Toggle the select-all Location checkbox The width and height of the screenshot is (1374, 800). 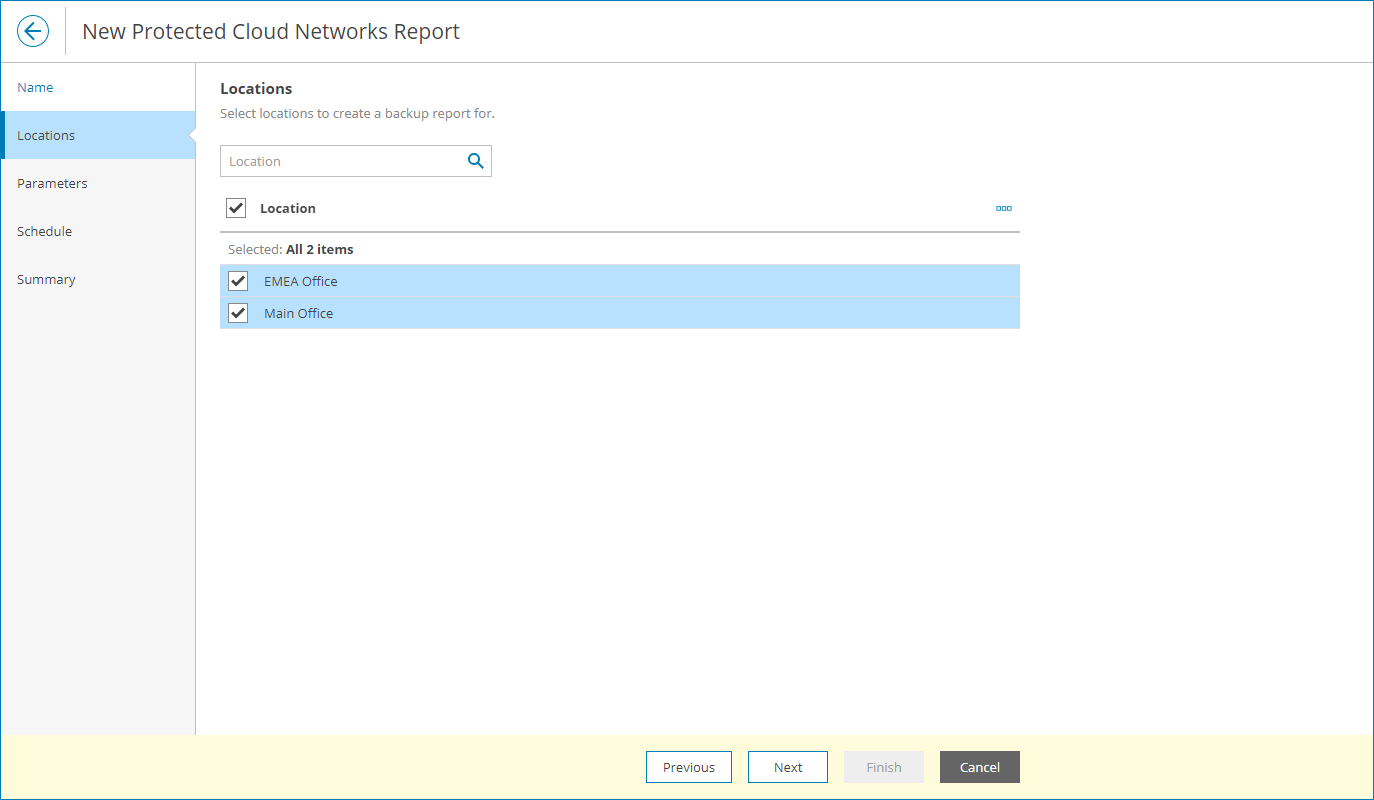tap(236, 208)
